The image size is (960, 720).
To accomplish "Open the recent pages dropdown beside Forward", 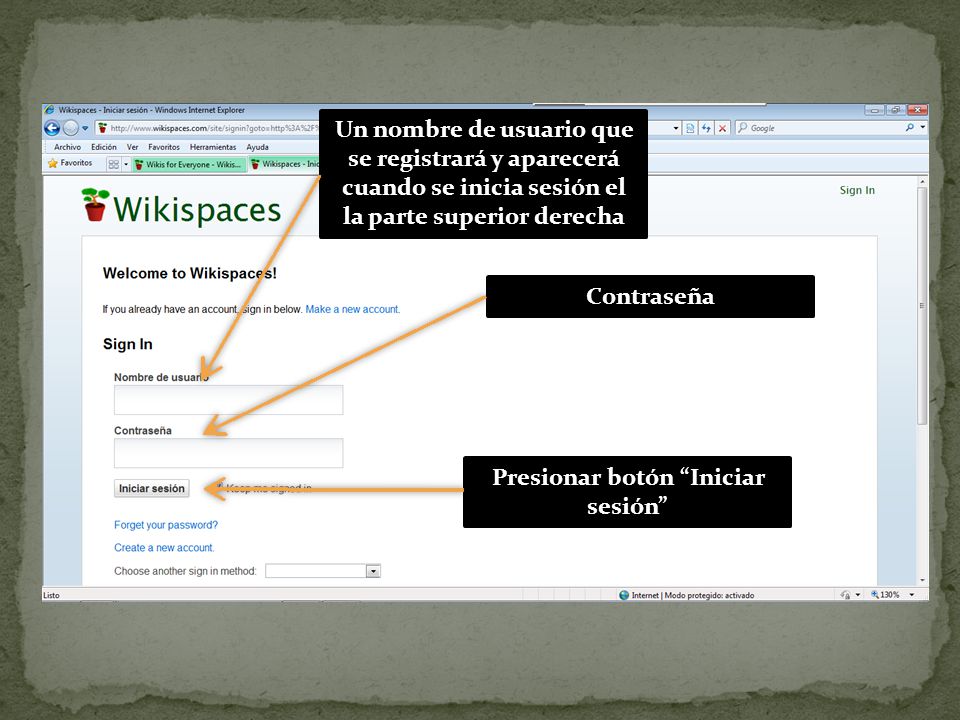I will 85,129.
